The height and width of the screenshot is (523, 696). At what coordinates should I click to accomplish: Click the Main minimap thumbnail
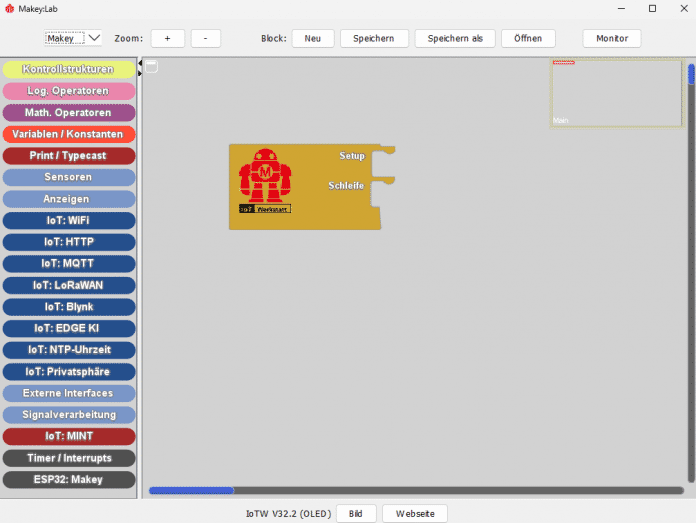click(x=616, y=93)
